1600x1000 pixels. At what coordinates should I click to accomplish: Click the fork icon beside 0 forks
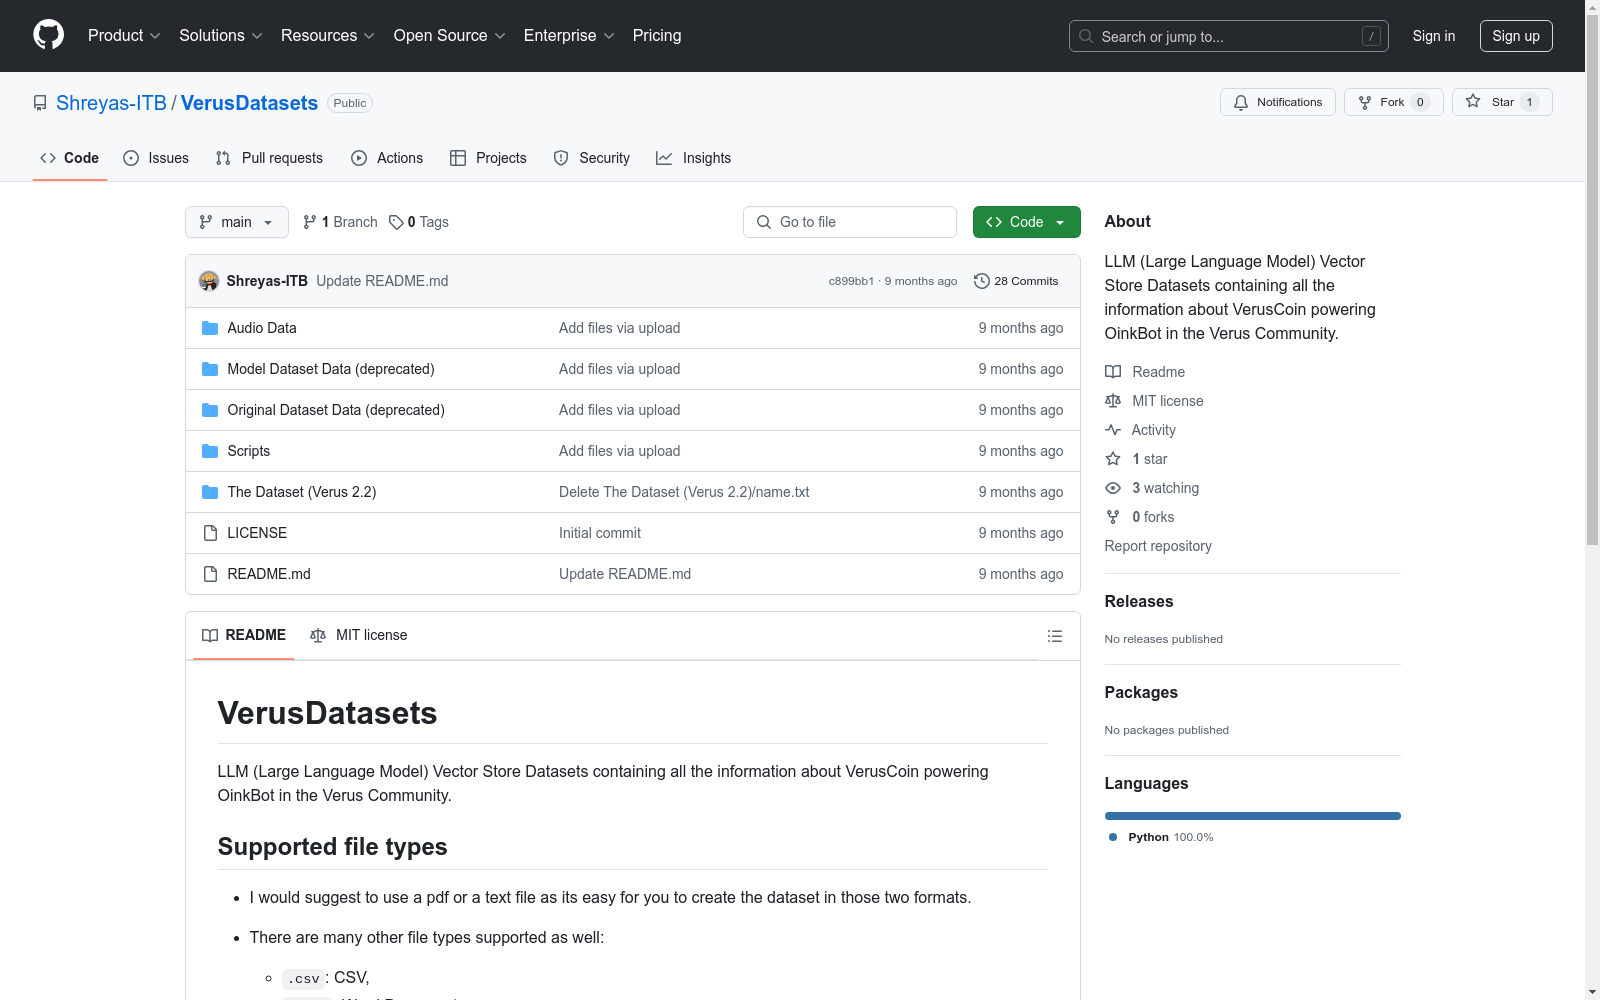1113,517
